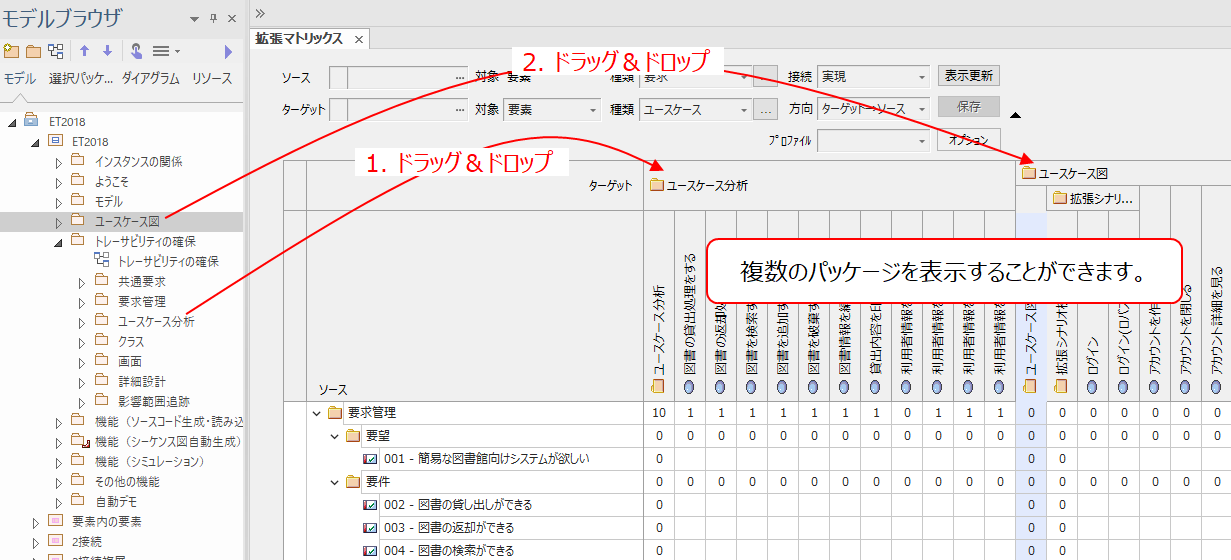Click the plain folder icon in the browser toolbar

33,51
